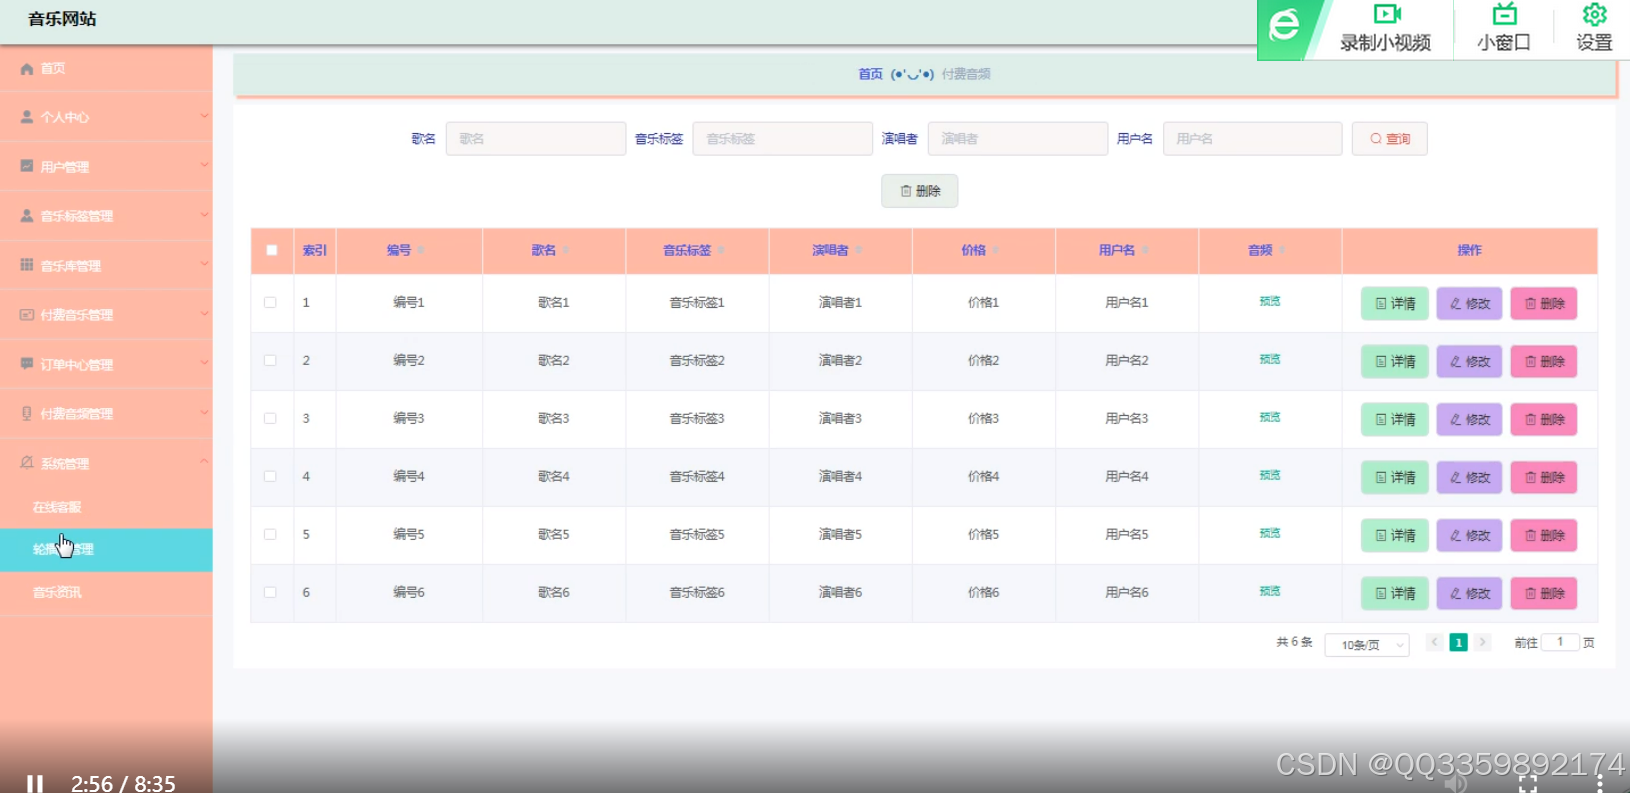Click the video fullscreen icon
Image resolution: width=1630 pixels, height=793 pixels.
click(1528, 784)
